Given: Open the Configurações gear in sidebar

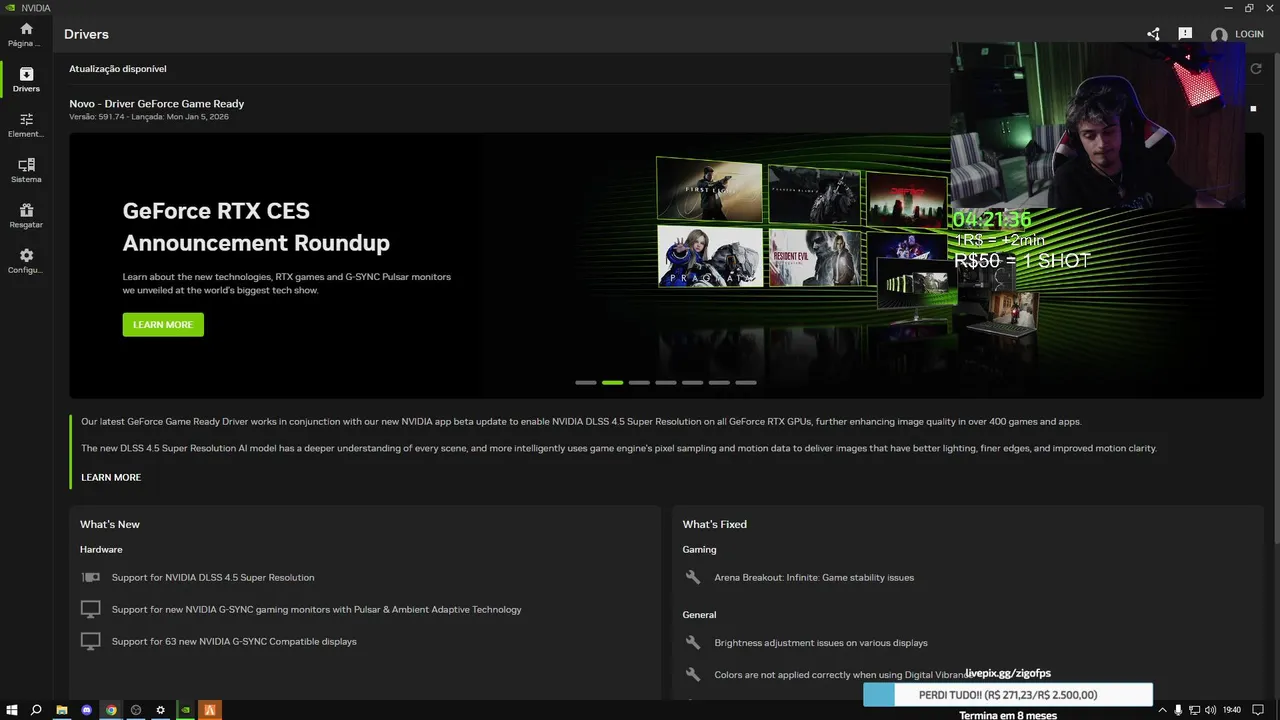Looking at the screenshot, I should coord(26,261).
